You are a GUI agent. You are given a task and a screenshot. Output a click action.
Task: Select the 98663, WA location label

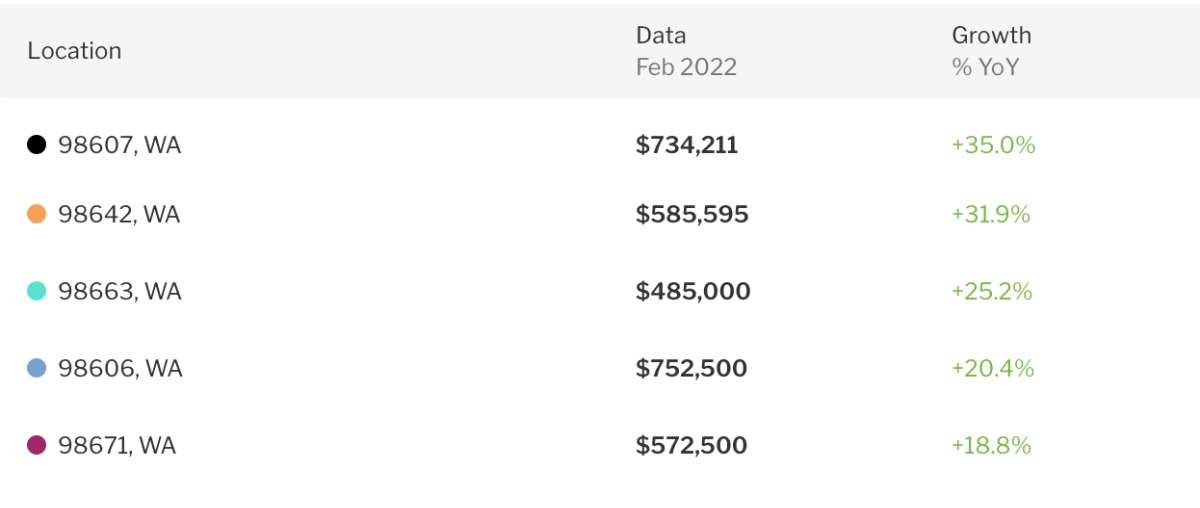click(x=119, y=291)
